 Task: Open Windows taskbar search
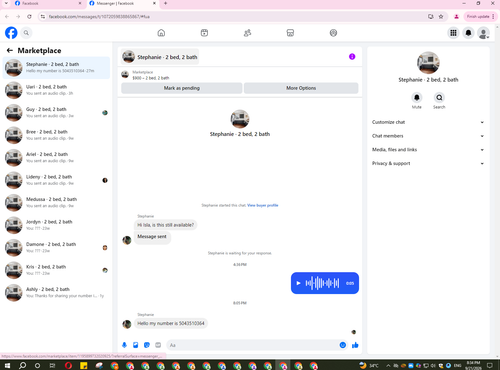22,365
